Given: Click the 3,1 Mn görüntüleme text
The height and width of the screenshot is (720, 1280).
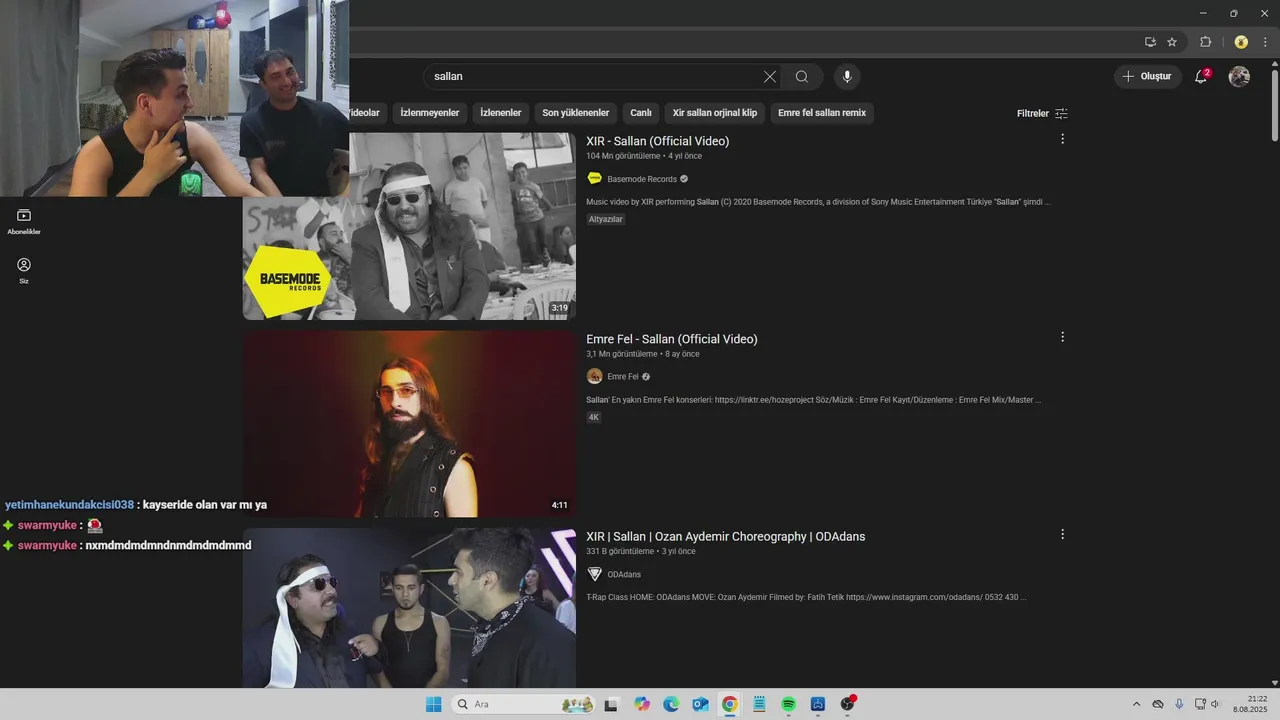Looking at the screenshot, I should [x=622, y=354].
